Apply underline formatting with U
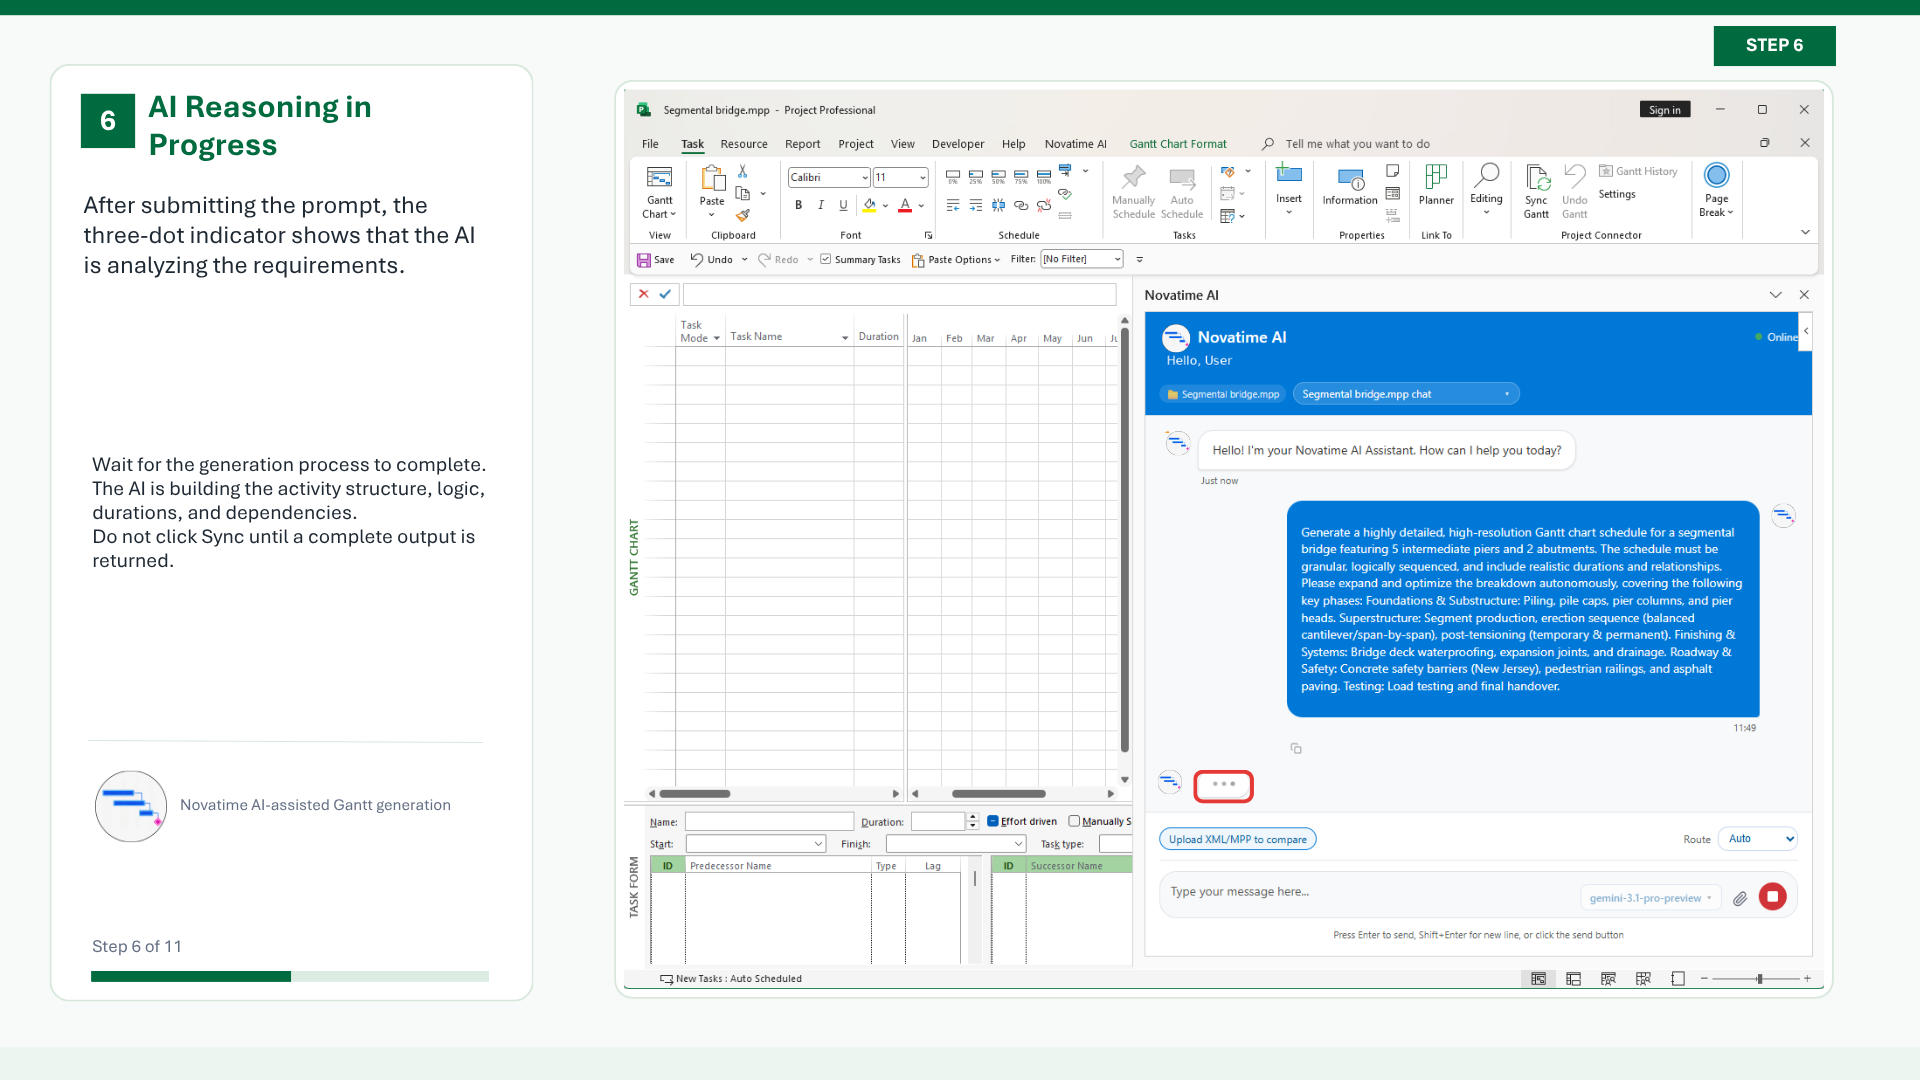 [x=843, y=205]
